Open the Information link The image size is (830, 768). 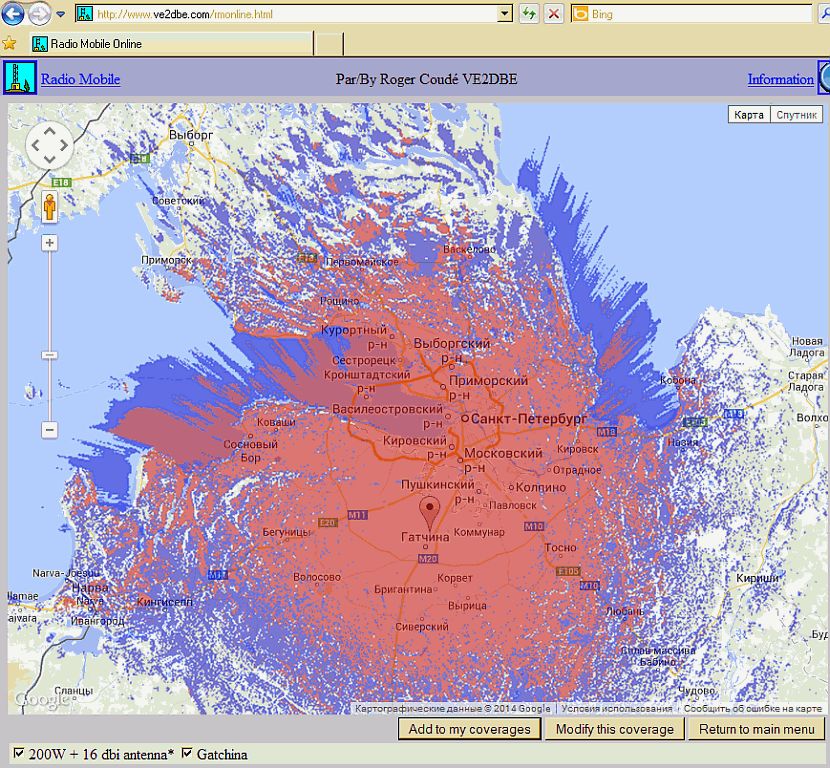coord(780,79)
